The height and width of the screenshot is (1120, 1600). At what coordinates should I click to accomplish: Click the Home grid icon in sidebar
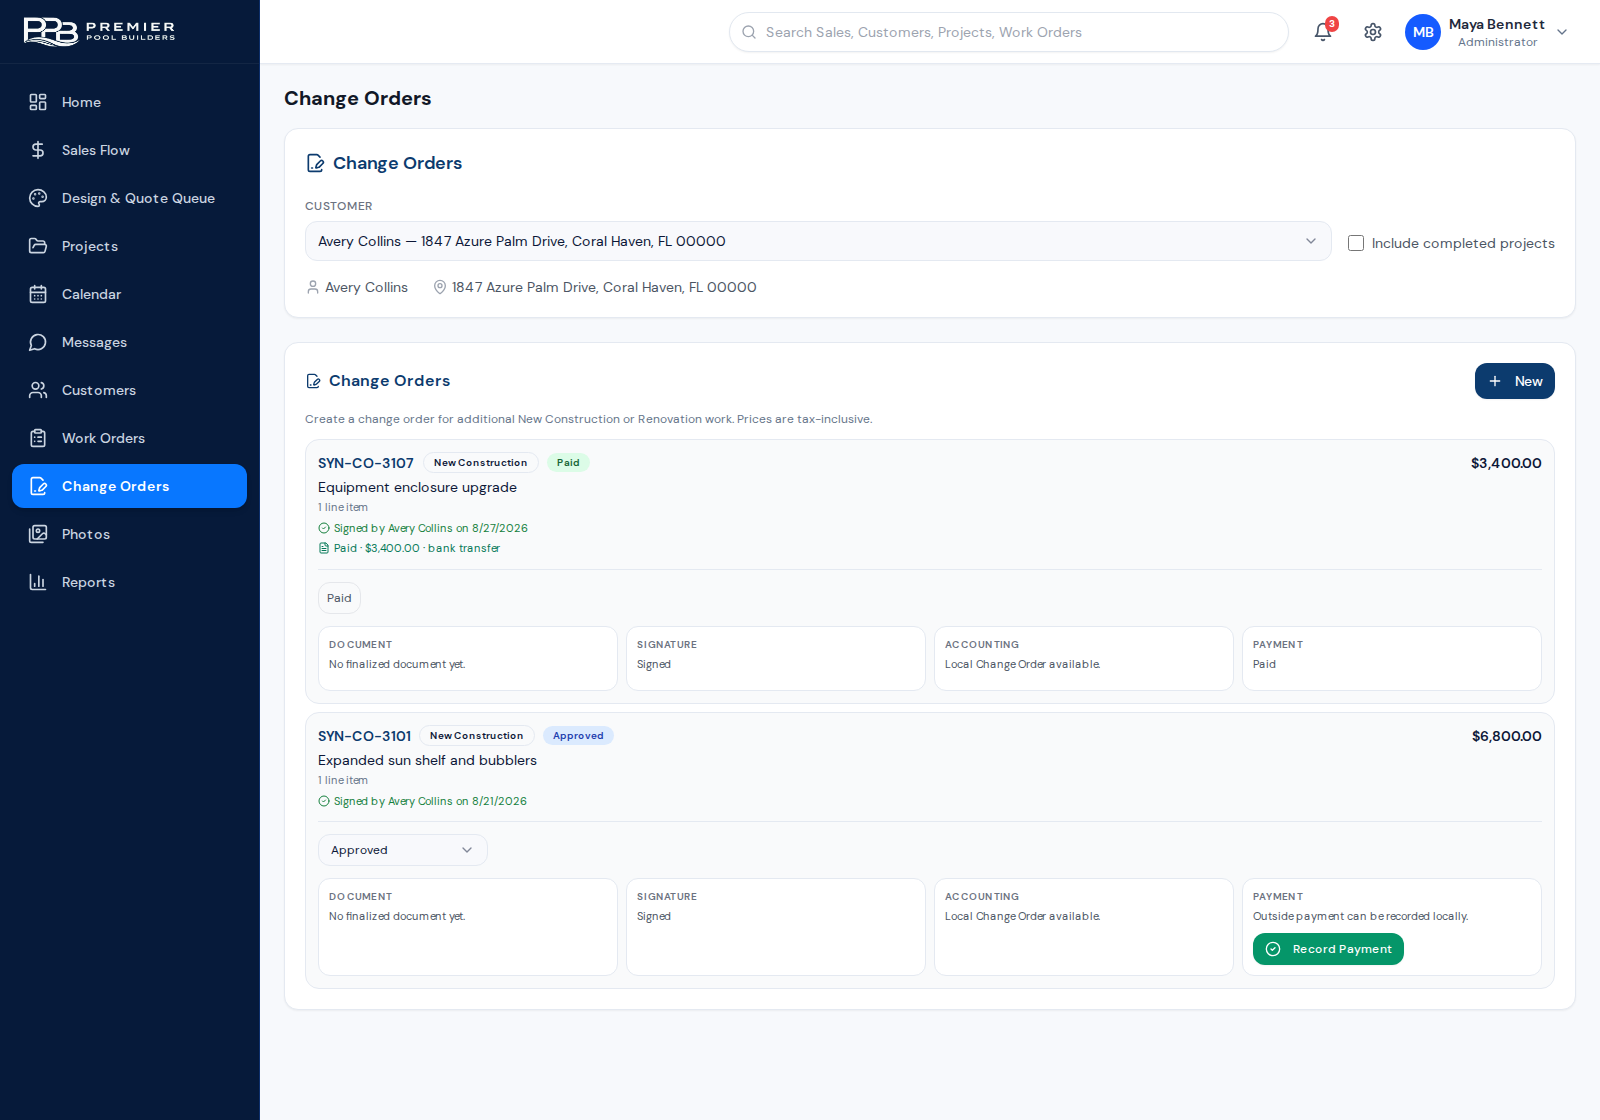[38, 102]
